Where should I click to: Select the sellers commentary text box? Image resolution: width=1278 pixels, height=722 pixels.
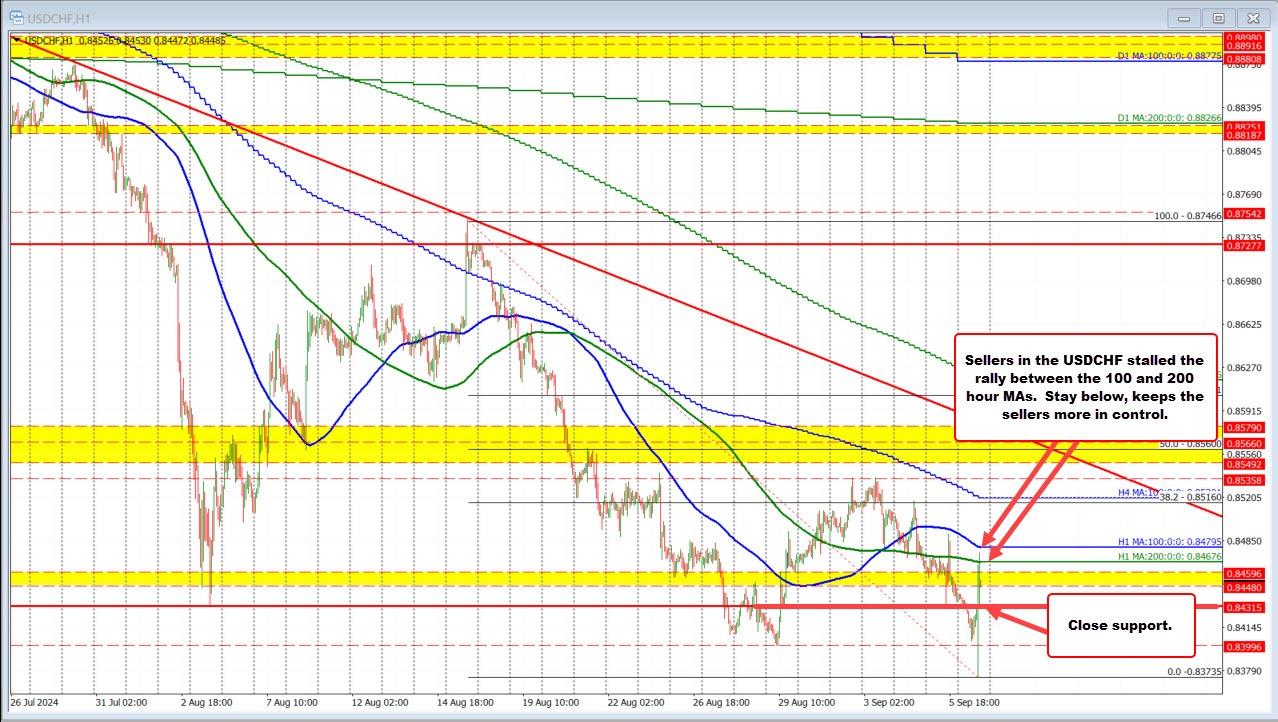pos(1087,388)
